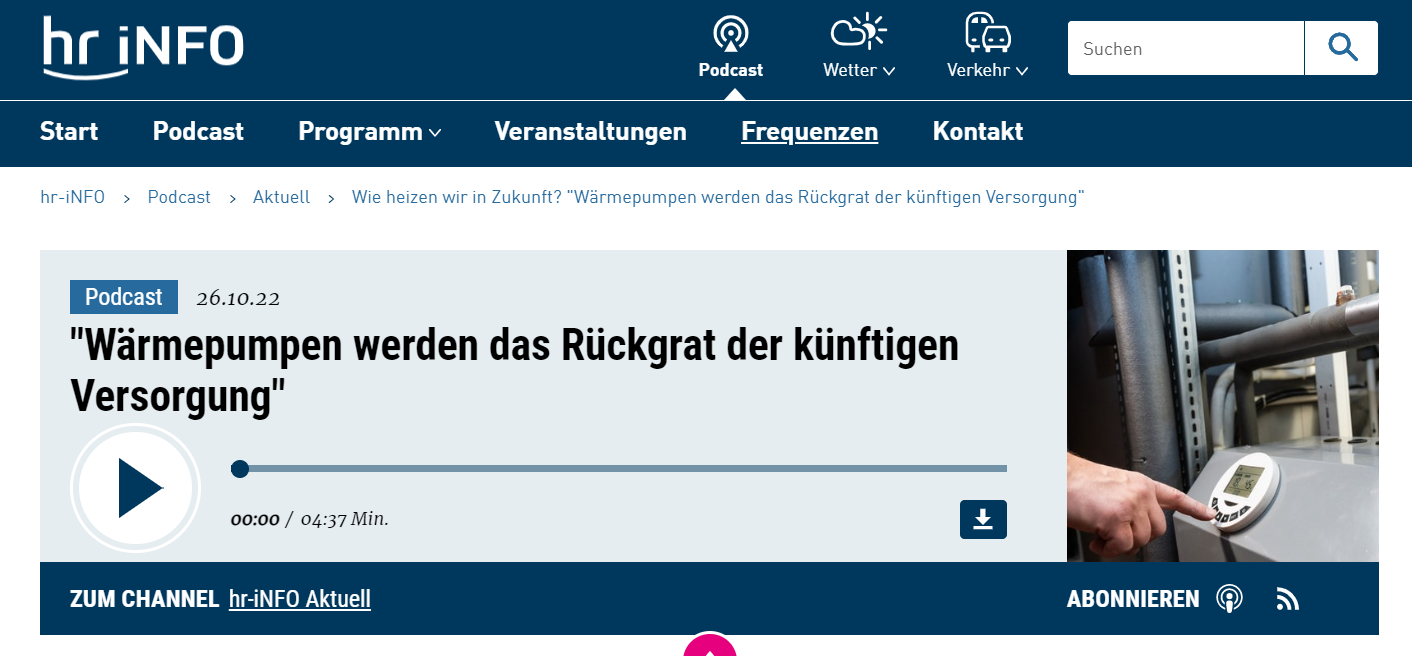1412x656 pixels.
Task: Open Programm in main navigation
Action: (361, 132)
